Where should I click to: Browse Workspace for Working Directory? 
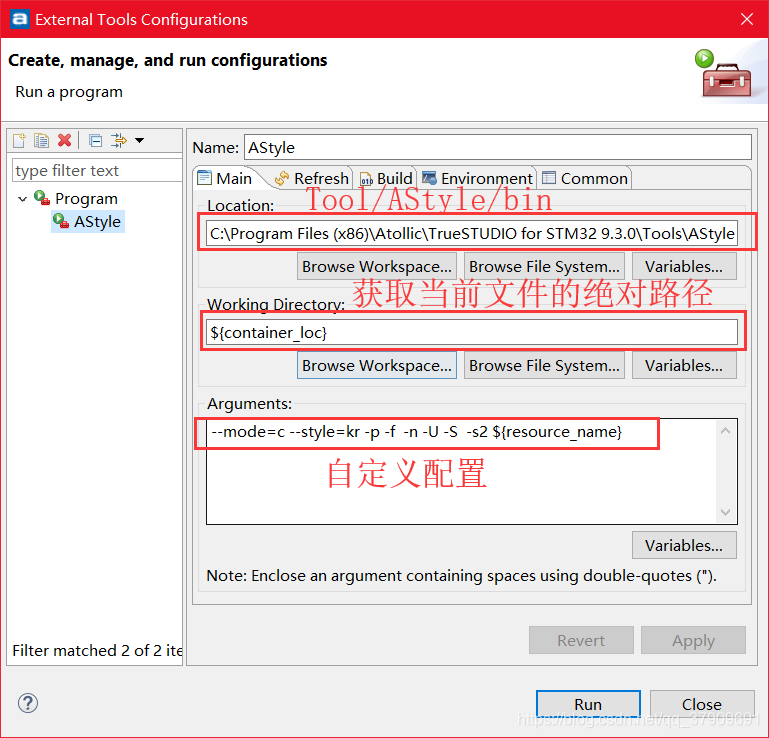377,365
